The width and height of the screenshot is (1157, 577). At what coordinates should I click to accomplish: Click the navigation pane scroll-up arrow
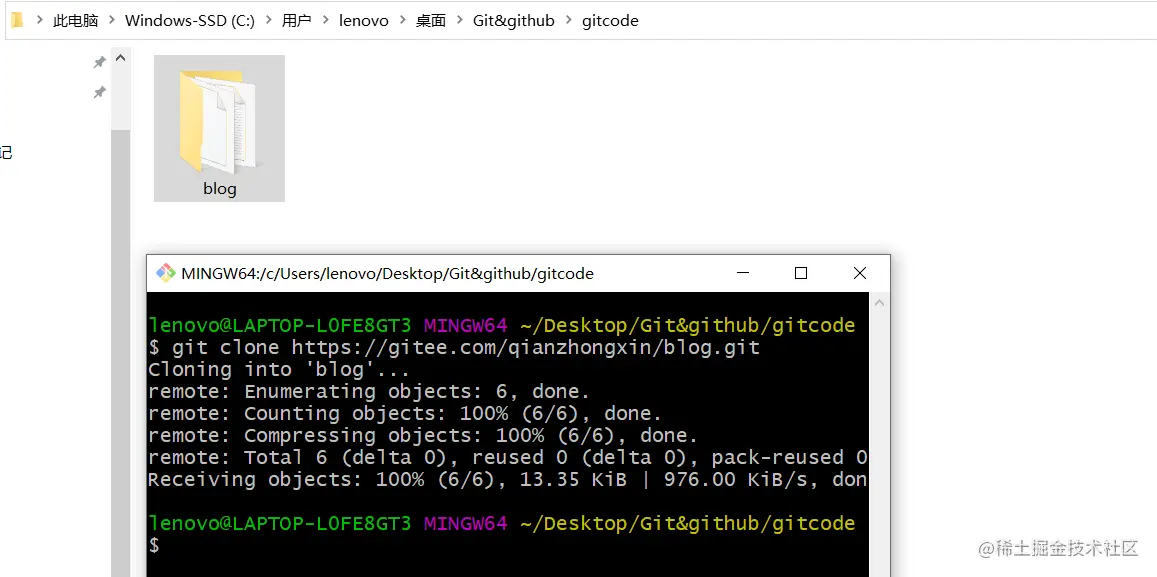pos(121,58)
